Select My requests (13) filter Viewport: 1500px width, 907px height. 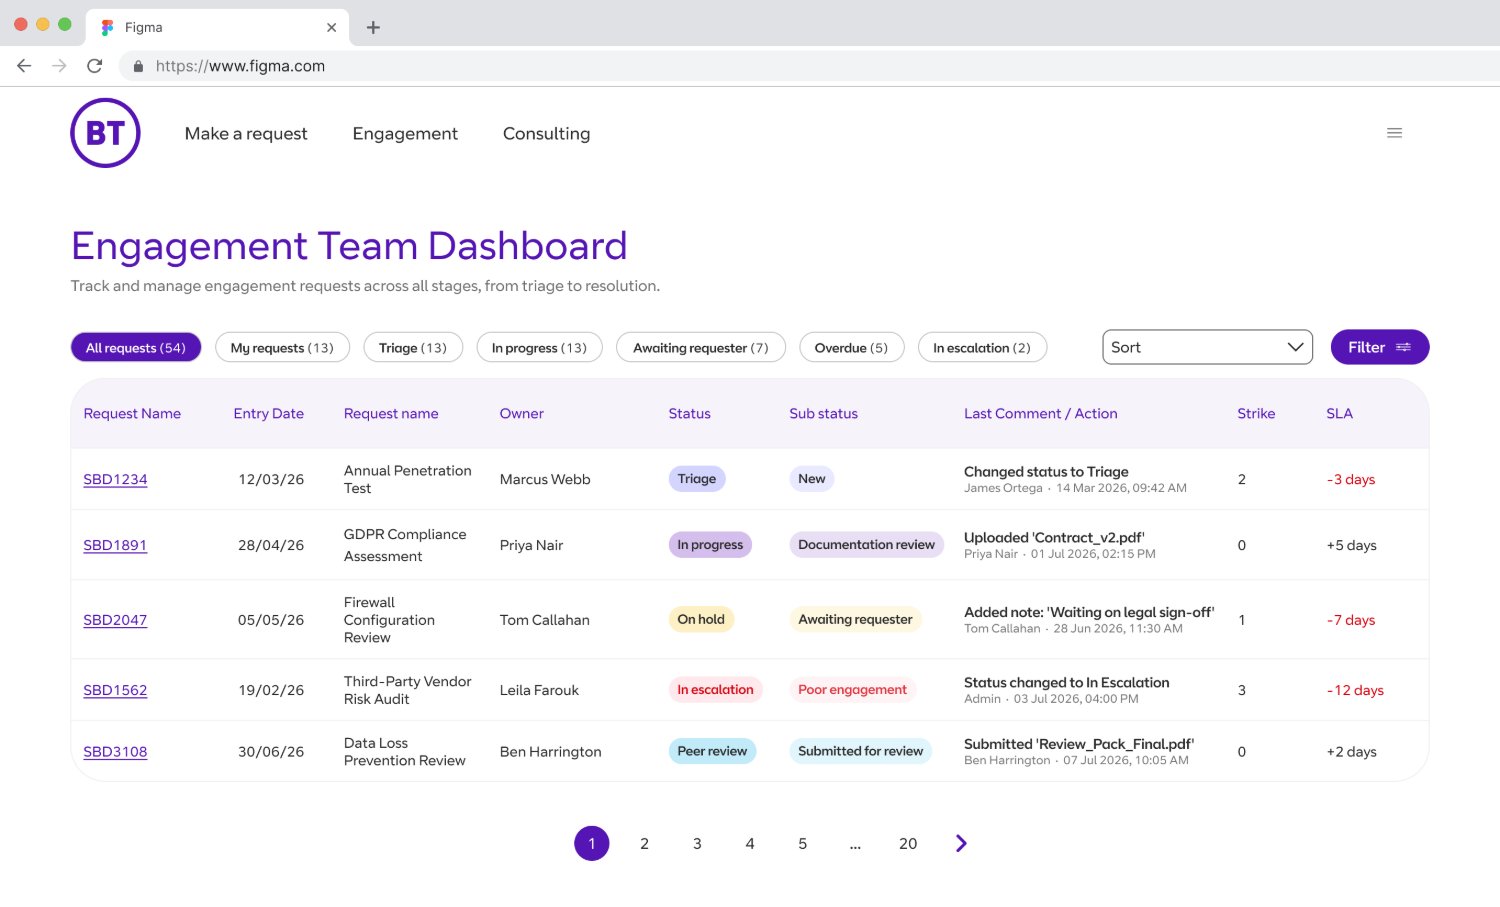(282, 347)
